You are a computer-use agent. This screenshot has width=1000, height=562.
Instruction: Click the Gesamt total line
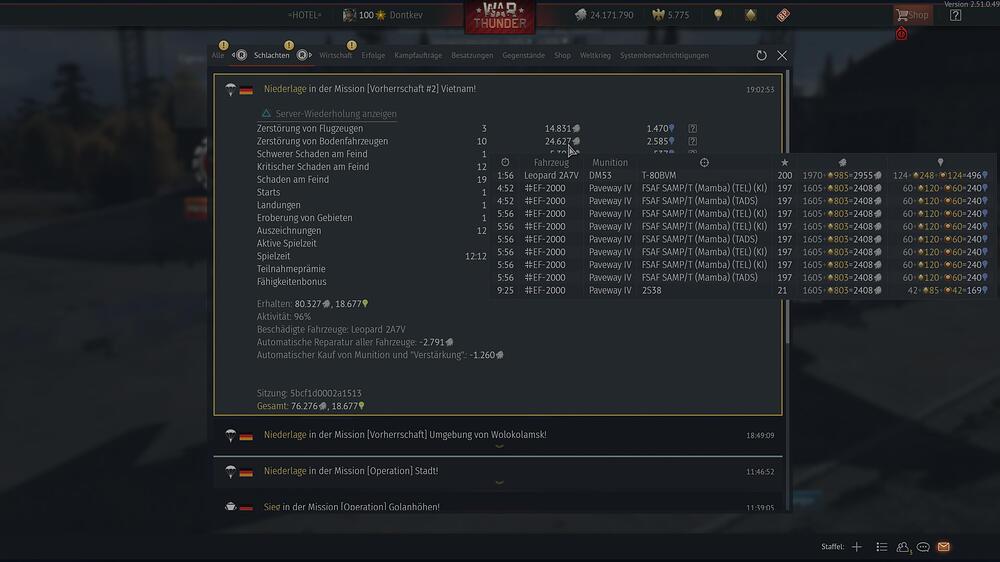click(311, 406)
